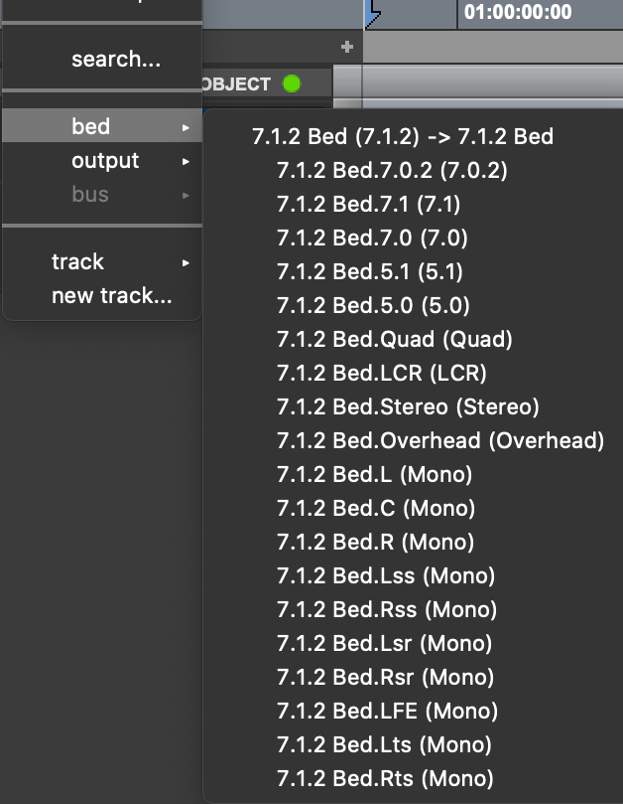This screenshot has width=623, height=804.
Task: Pick 7.1.2 Bed.Rts mono channel
Action: point(385,780)
